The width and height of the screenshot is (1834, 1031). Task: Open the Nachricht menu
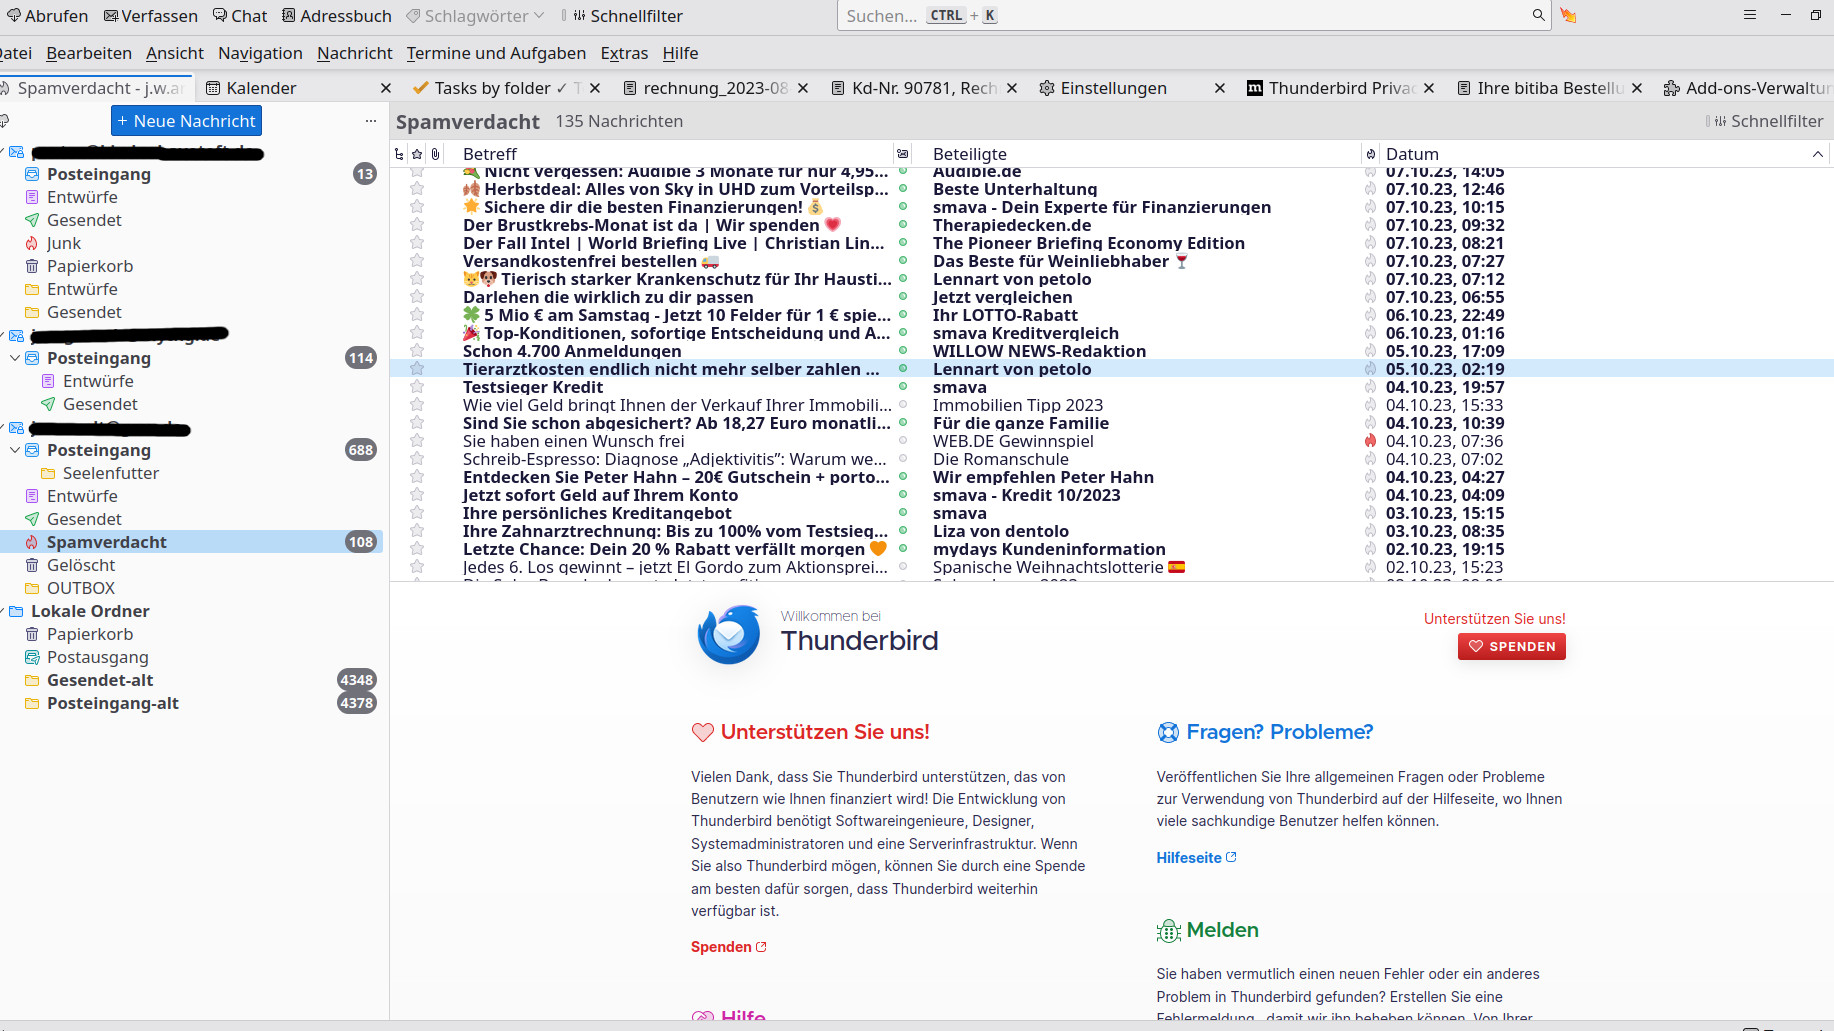(x=355, y=53)
